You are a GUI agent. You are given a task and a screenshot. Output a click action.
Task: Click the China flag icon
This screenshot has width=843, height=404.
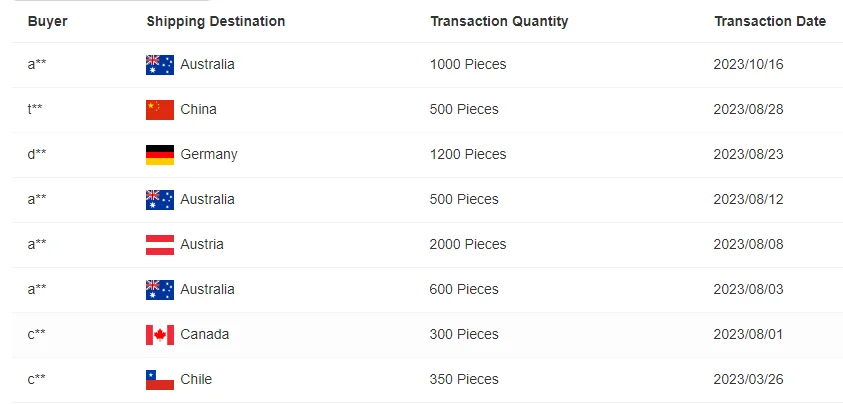pos(159,110)
